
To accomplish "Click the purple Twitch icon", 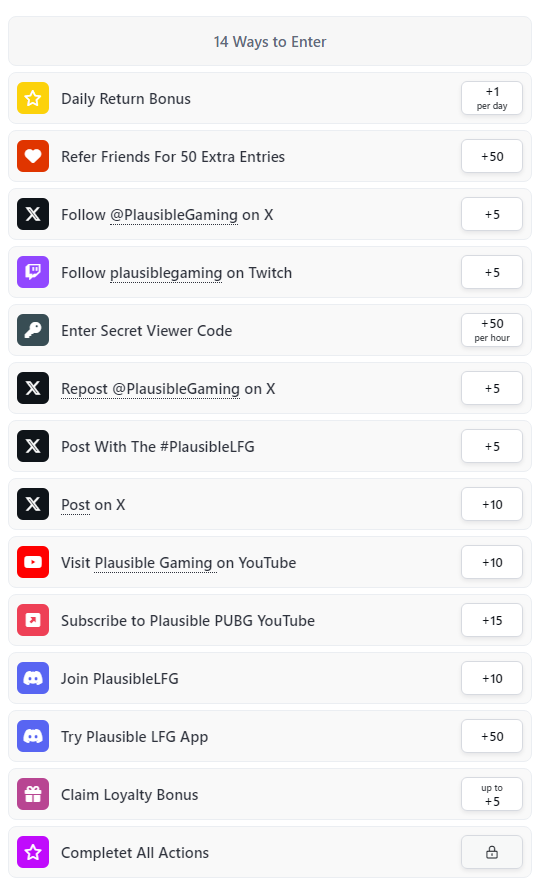I will (33, 272).
